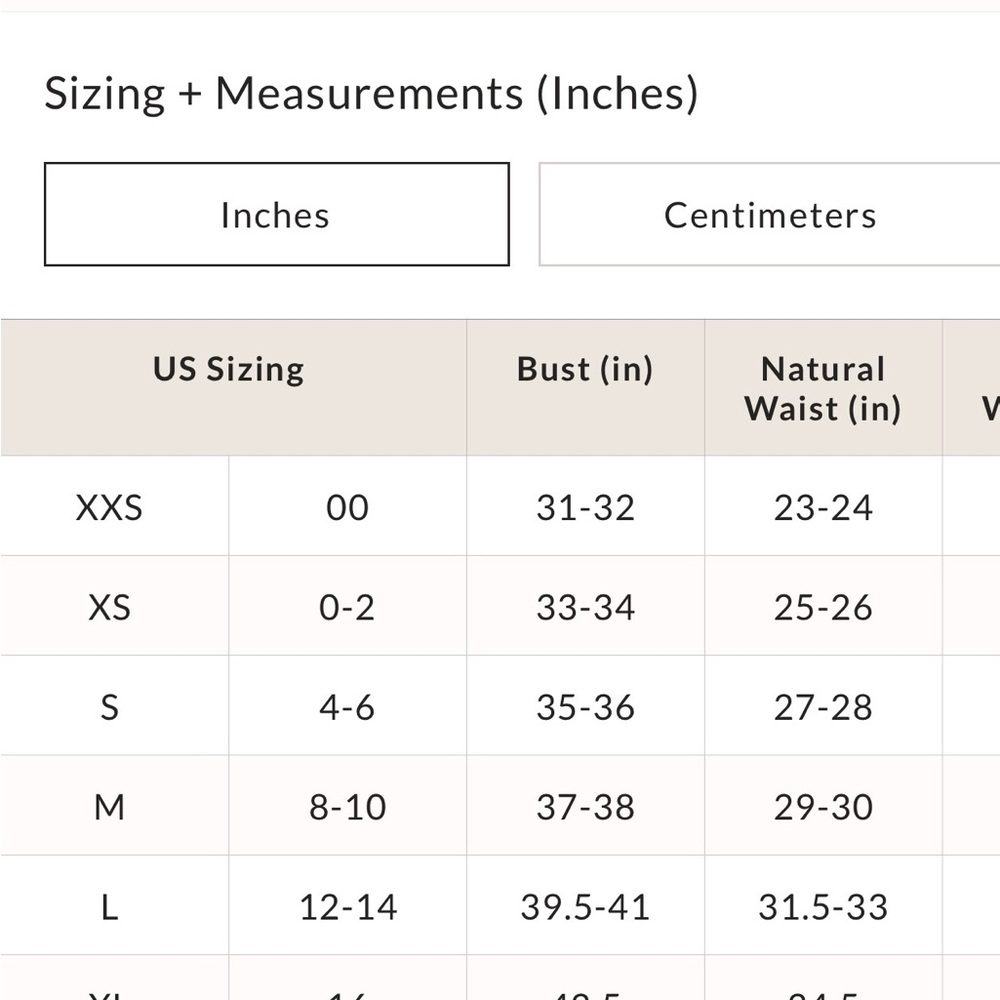Click the Sizing + Measurements heading
1000x1000 pixels.
point(371,94)
